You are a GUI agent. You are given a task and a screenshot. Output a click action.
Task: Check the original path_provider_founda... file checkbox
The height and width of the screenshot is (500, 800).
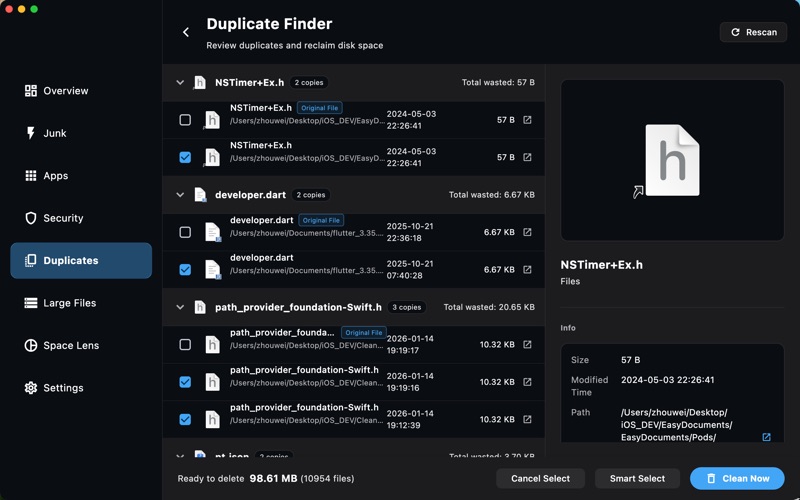(x=185, y=344)
